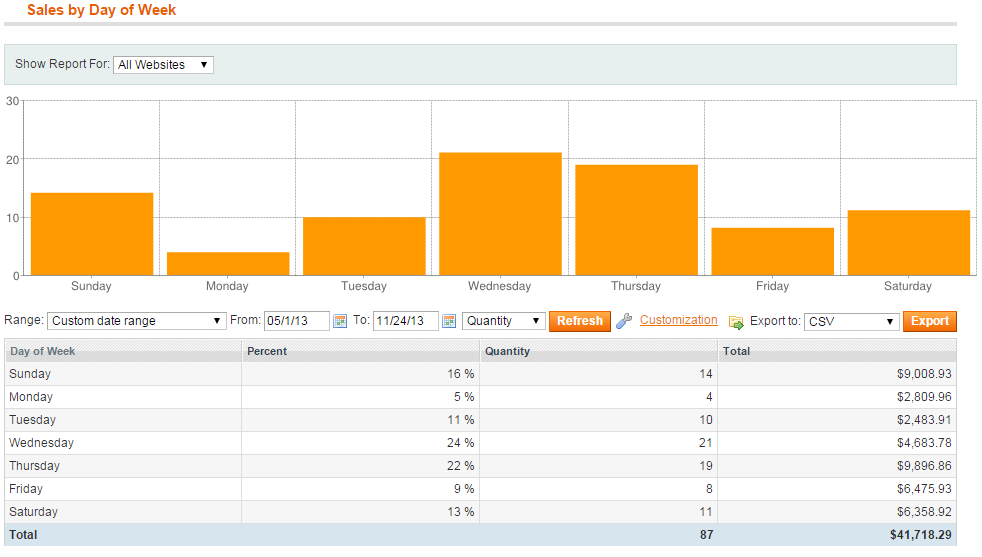The image size is (982, 557).
Task: Sort by Quantity column header
Action: [x=507, y=351]
